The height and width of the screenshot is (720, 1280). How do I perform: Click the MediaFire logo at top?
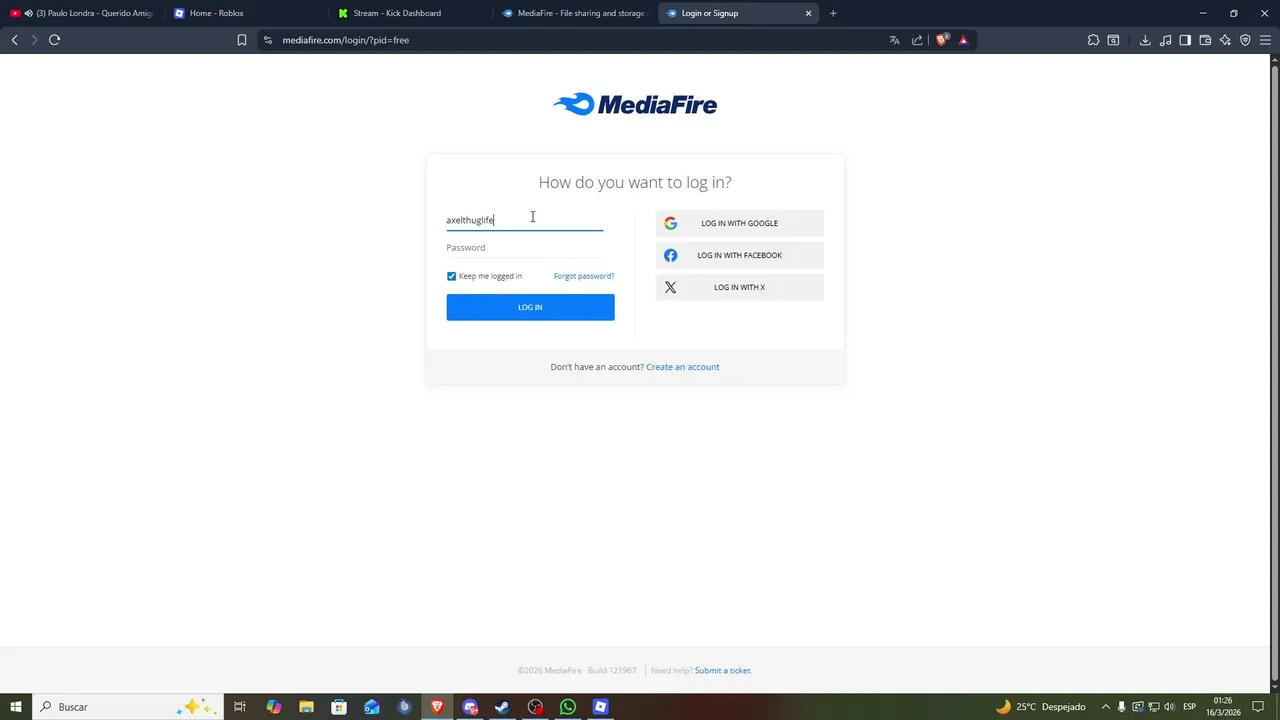(635, 104)
